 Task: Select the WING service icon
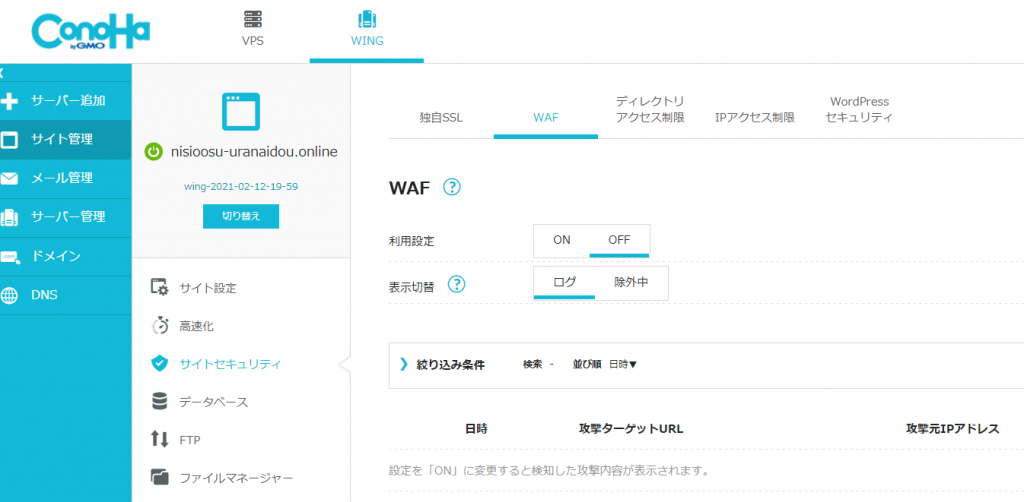pos(367,20)
